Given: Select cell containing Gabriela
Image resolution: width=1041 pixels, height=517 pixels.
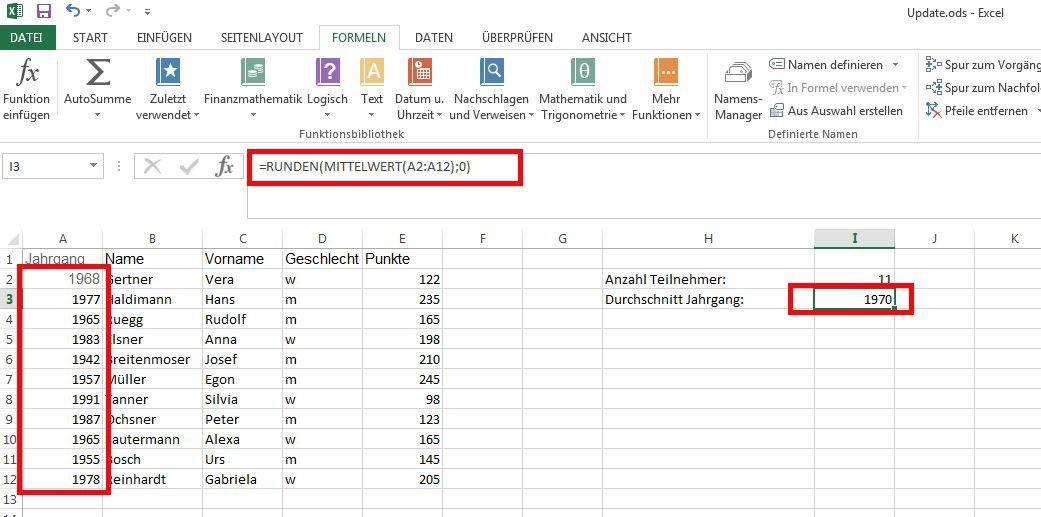Looking at the screenshot, I should 242,479.
